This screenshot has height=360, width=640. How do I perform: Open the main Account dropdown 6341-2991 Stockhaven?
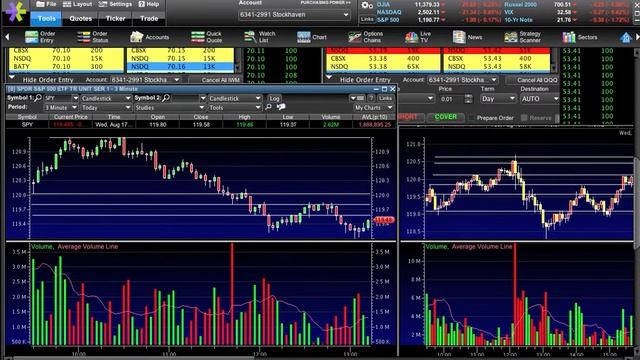(x=294, y=15)
